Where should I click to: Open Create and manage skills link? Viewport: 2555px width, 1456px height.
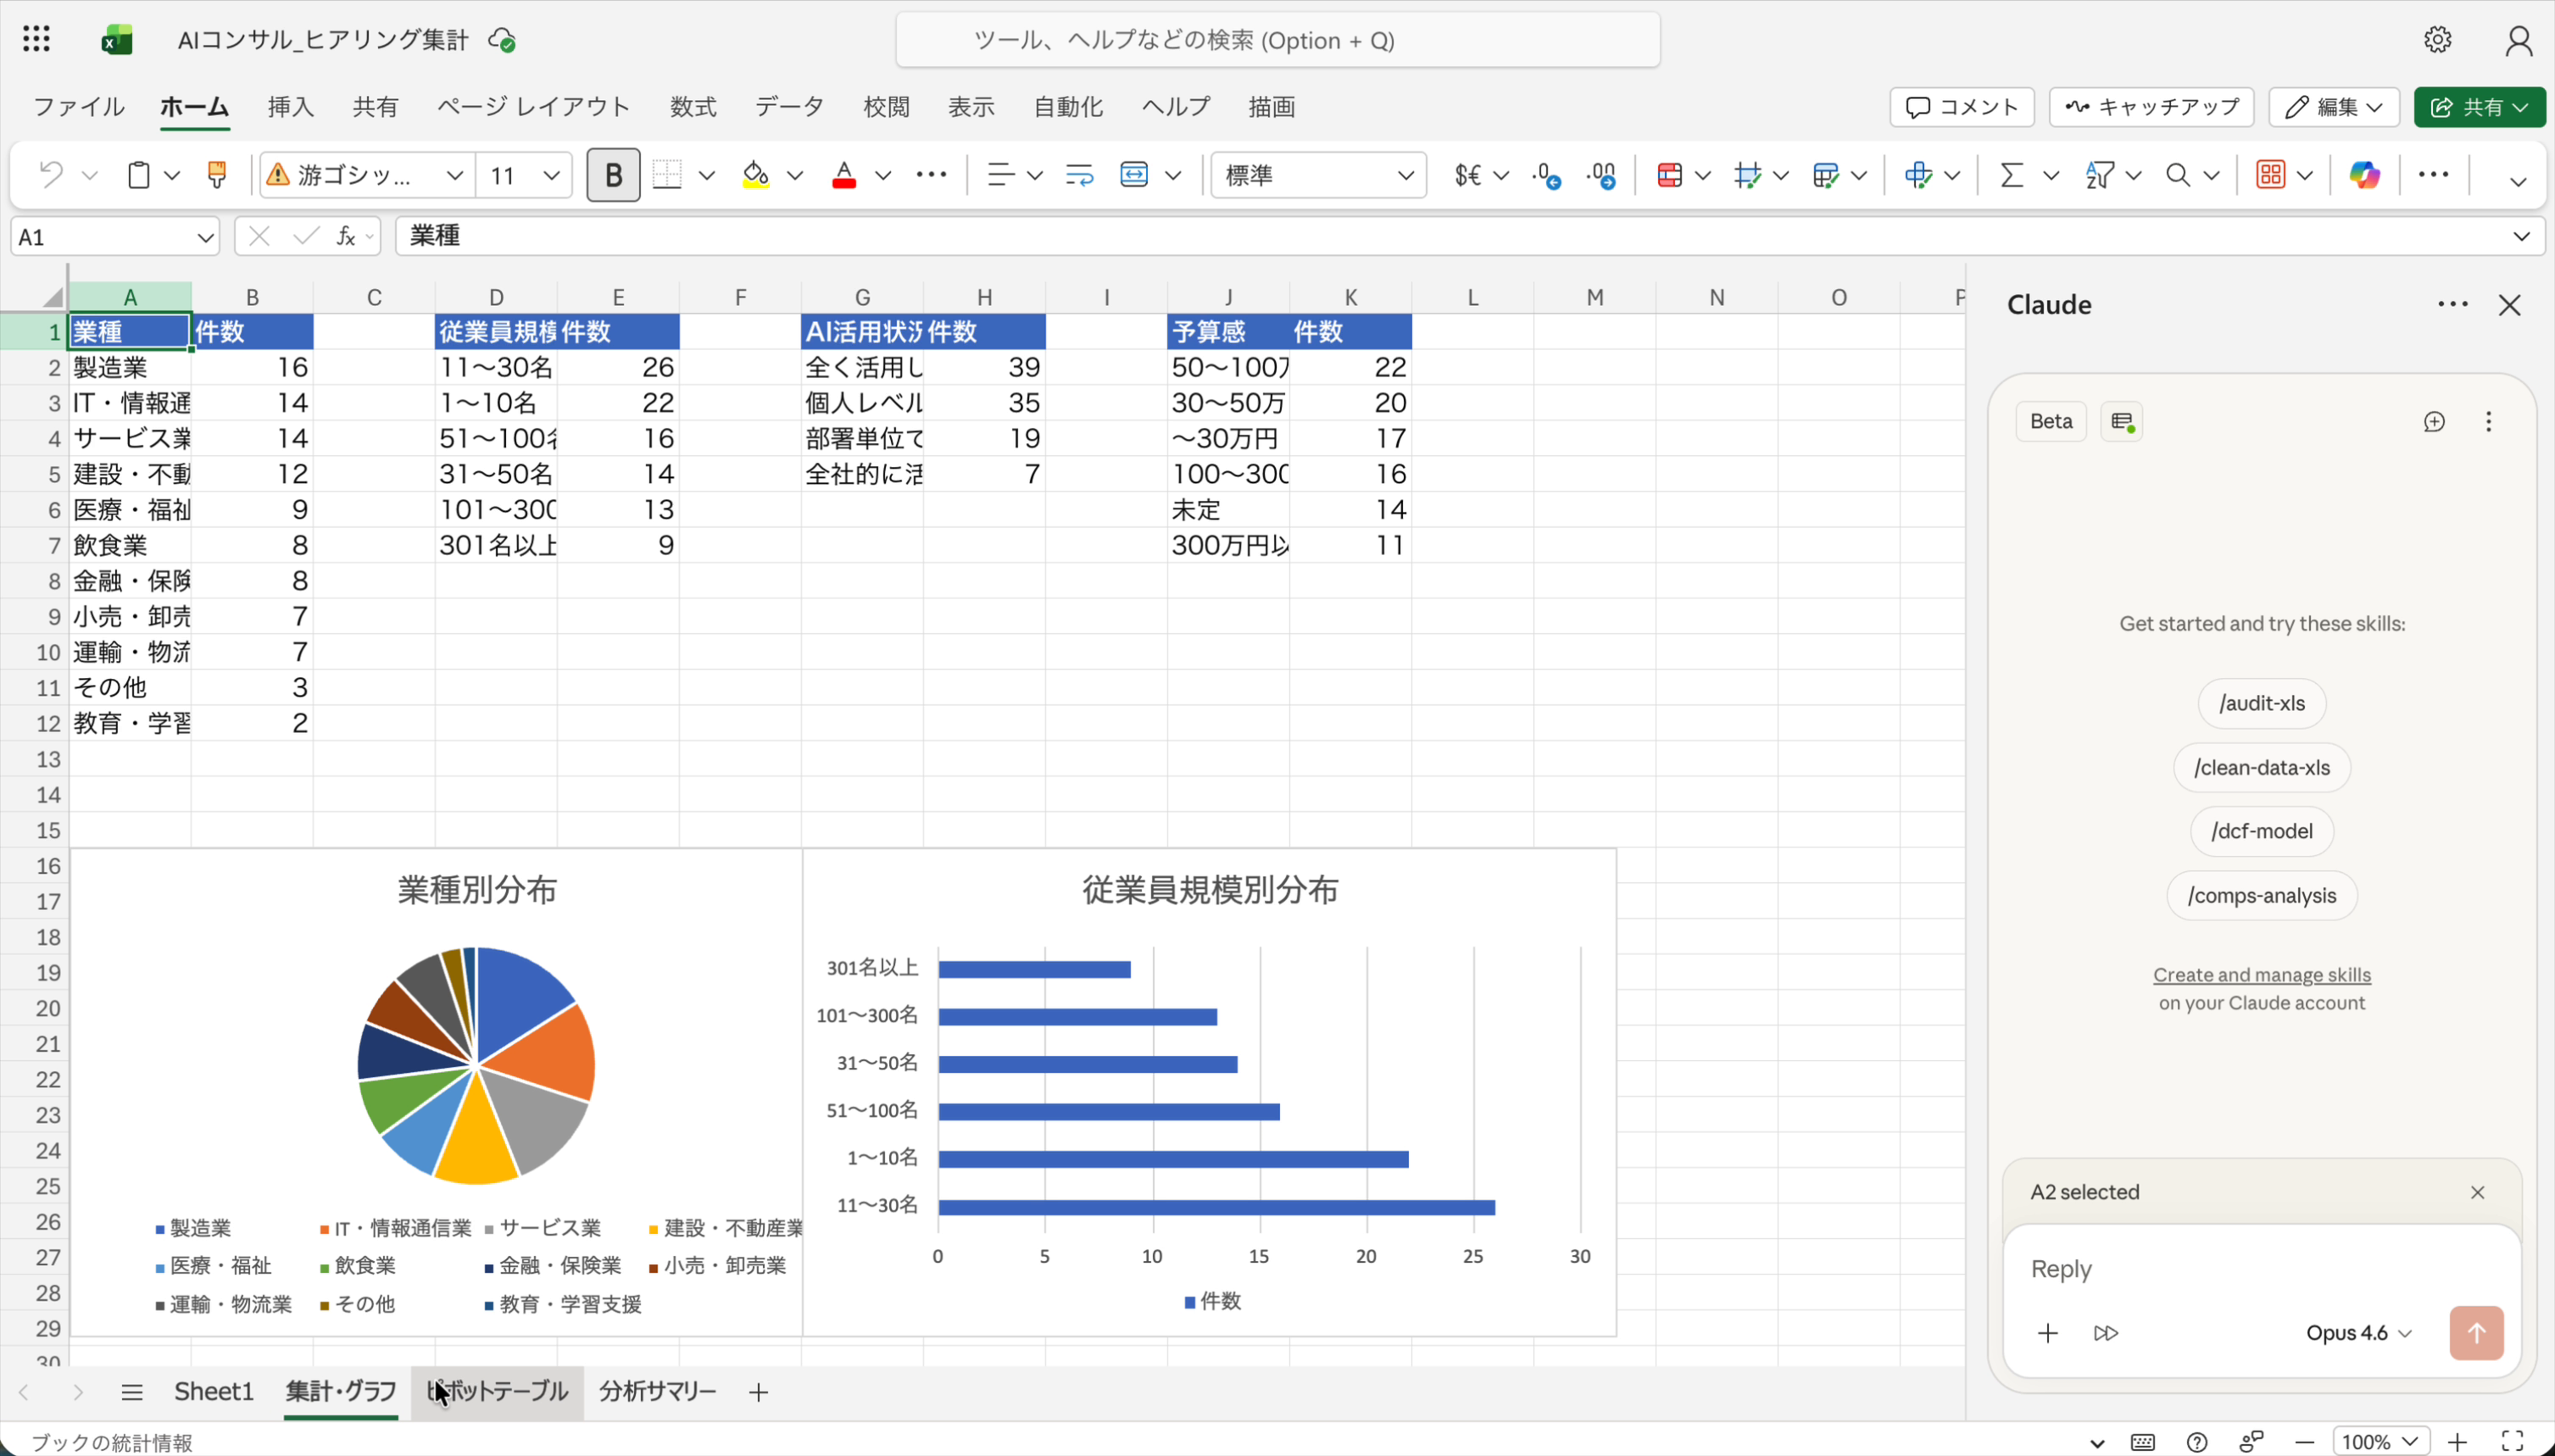[2261, 974]
